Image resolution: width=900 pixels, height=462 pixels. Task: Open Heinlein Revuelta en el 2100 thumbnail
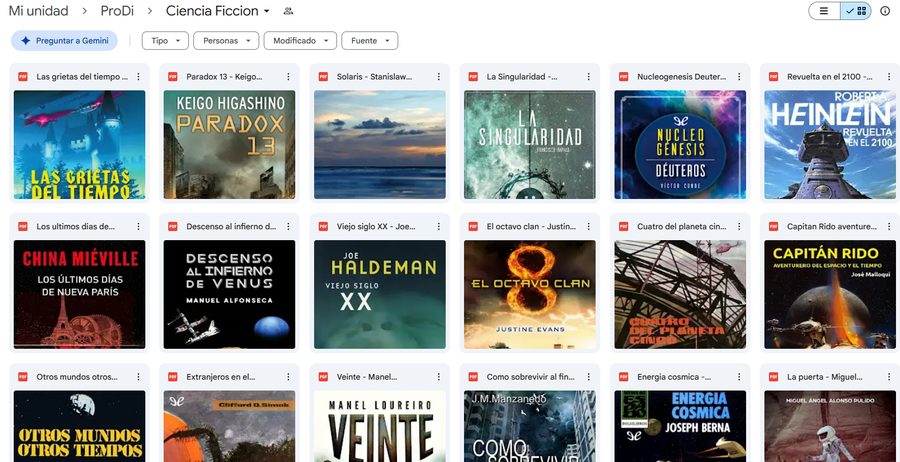pyautogui.click(x=830, y=145)
